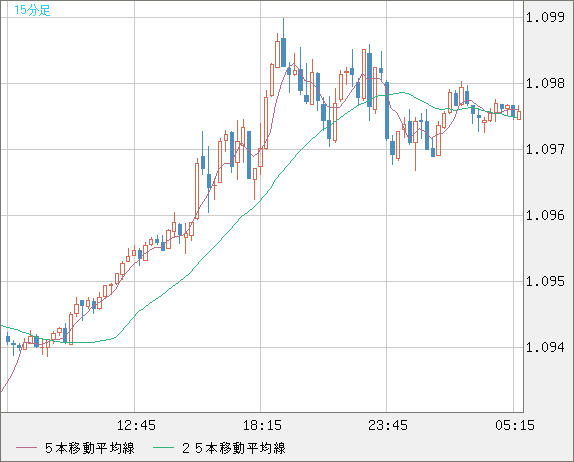Click the green 25-period moving average legend line

pyautogui.click(x=163, y=448)
